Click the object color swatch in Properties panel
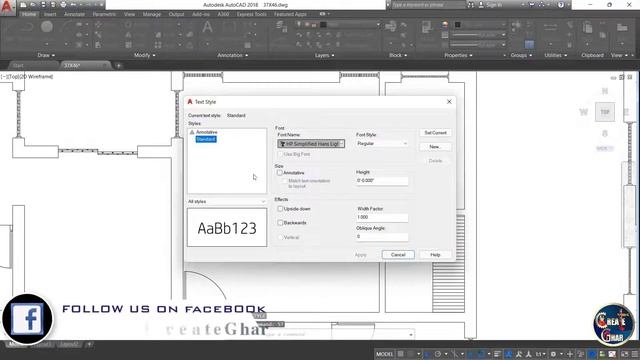The image size is (640, 360). pyautogui.click(x=458, y=24)
